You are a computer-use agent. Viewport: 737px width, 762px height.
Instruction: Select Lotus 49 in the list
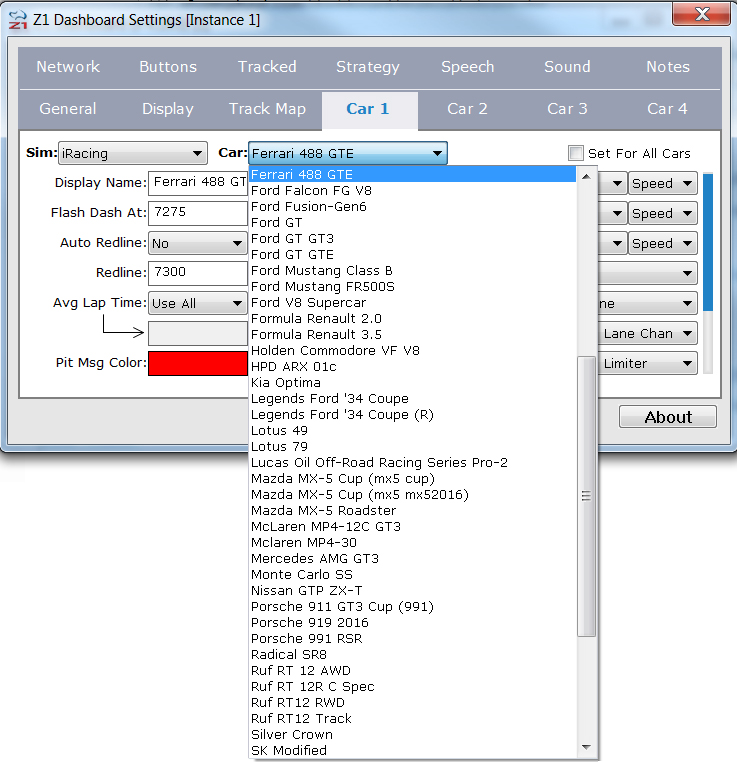(x=412, y=431)
